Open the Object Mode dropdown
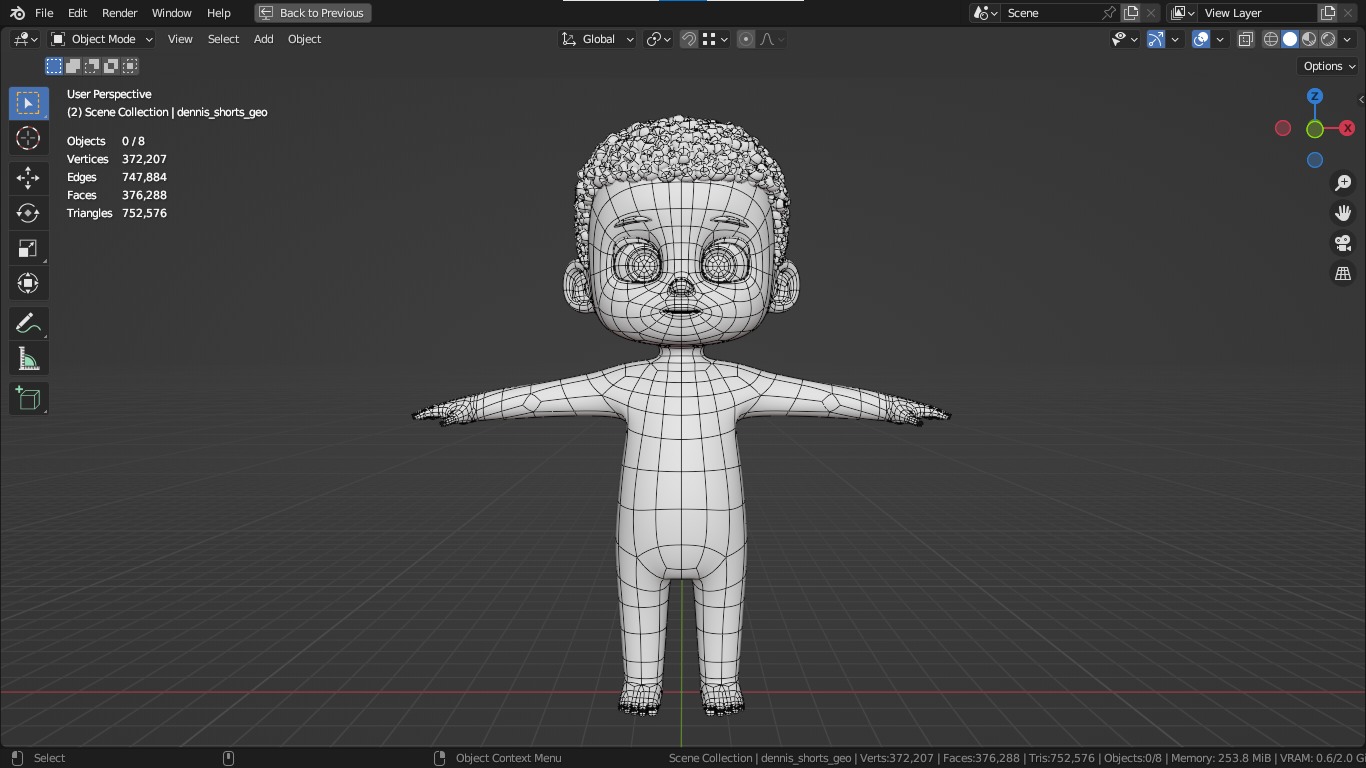This screenshot has height=768, width=1366. pyautogui.click(x=101, y=39)
